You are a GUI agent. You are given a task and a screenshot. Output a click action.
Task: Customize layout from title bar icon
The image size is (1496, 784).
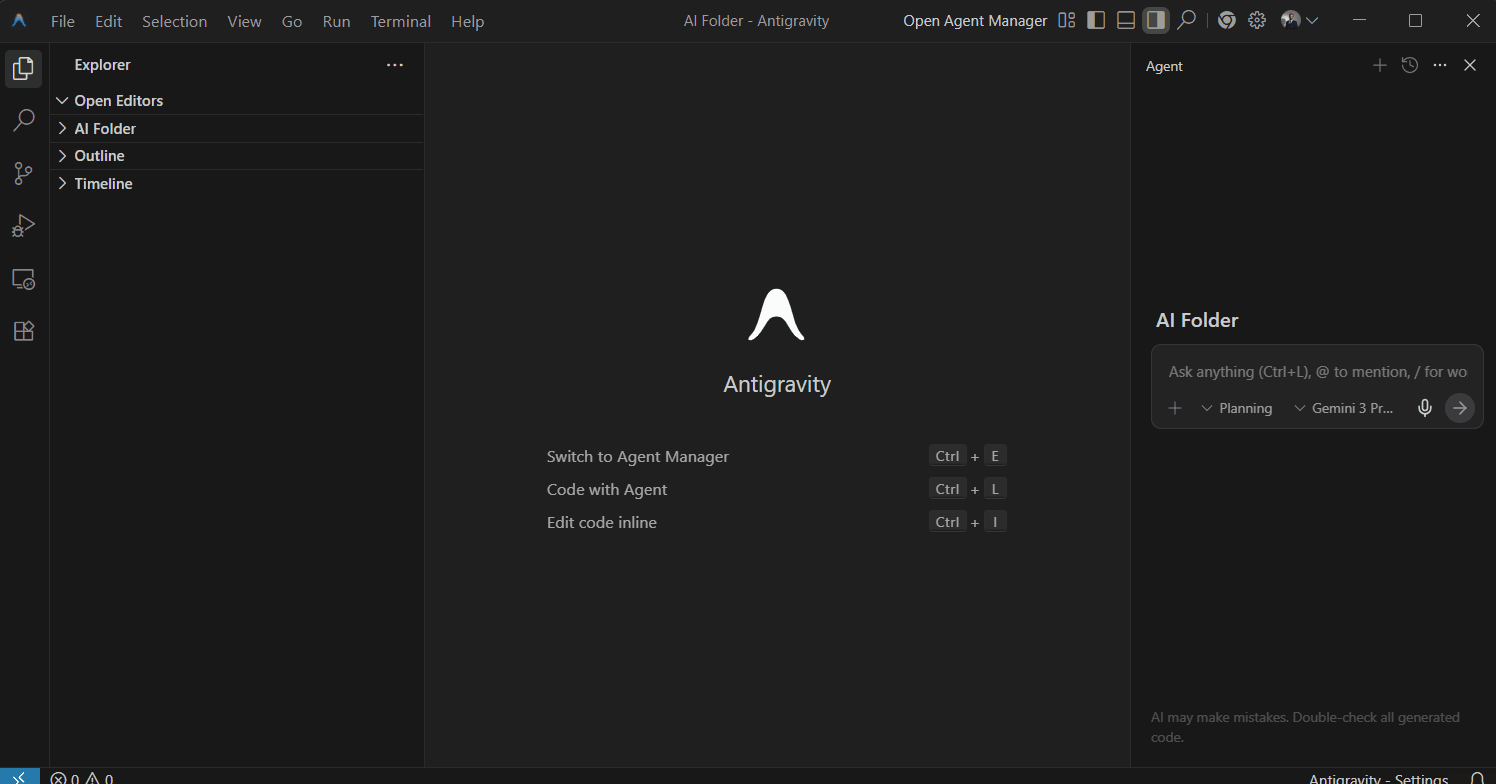click(x=1067, y=20)
